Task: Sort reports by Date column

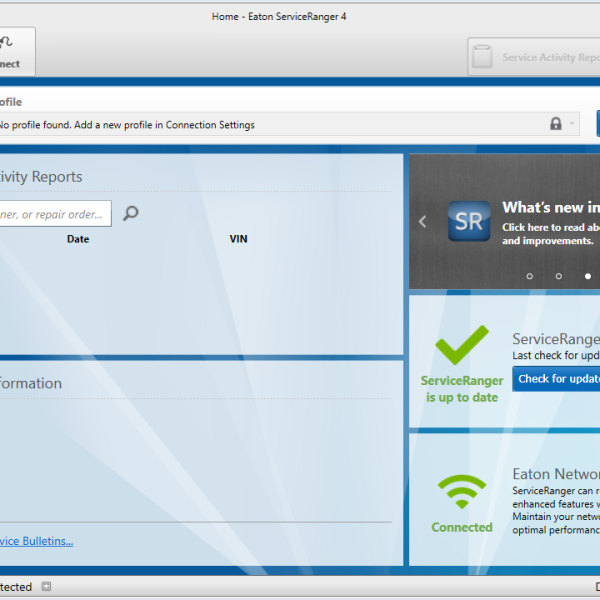Action: (x=78, y=239)
